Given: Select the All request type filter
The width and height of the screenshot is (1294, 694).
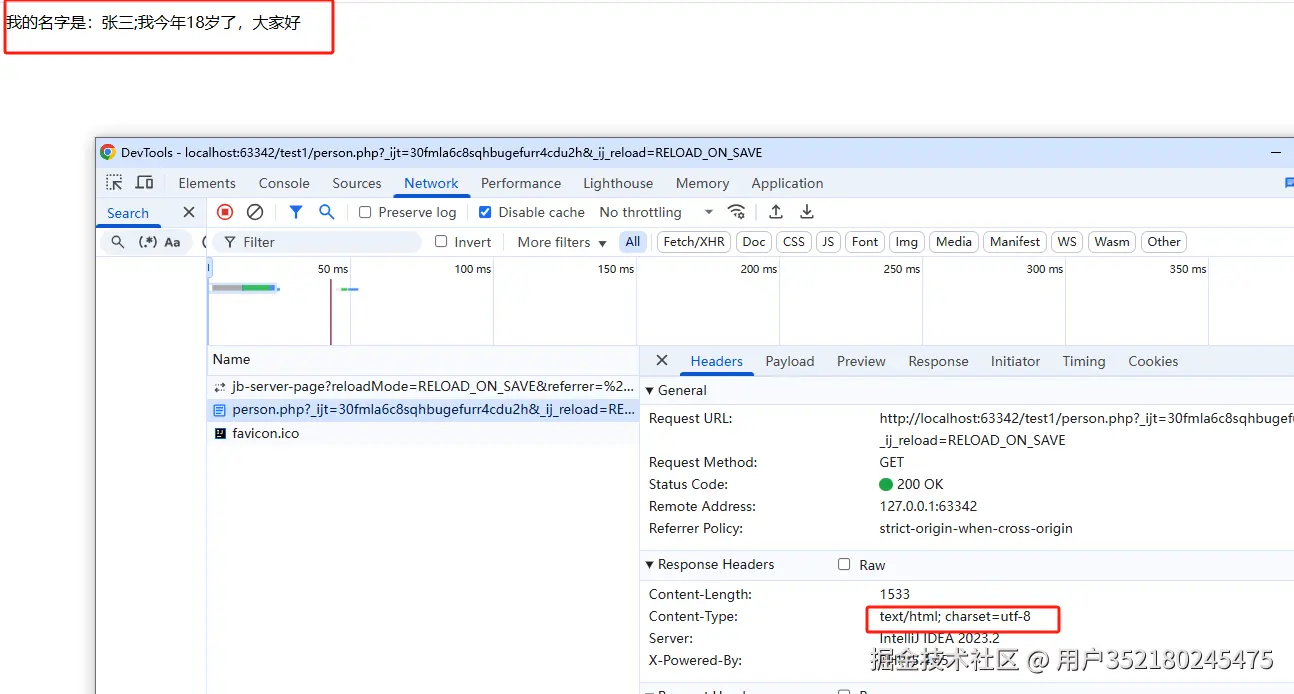Looking at the screenshot, I should coord(633,241).
